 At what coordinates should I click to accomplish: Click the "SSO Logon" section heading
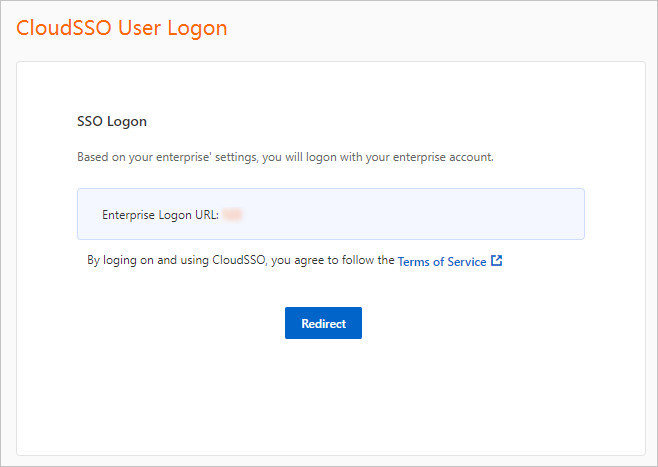coord(112,122)
